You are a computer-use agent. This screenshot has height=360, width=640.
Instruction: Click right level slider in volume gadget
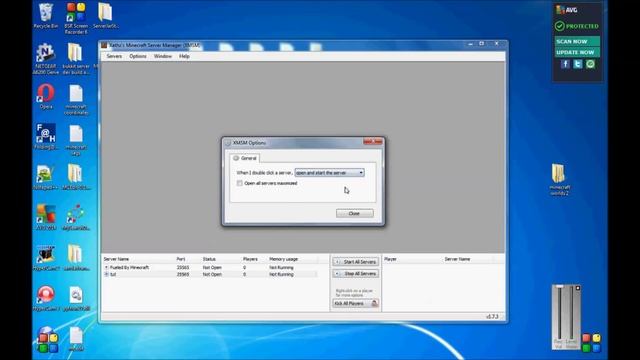point(571,314)
